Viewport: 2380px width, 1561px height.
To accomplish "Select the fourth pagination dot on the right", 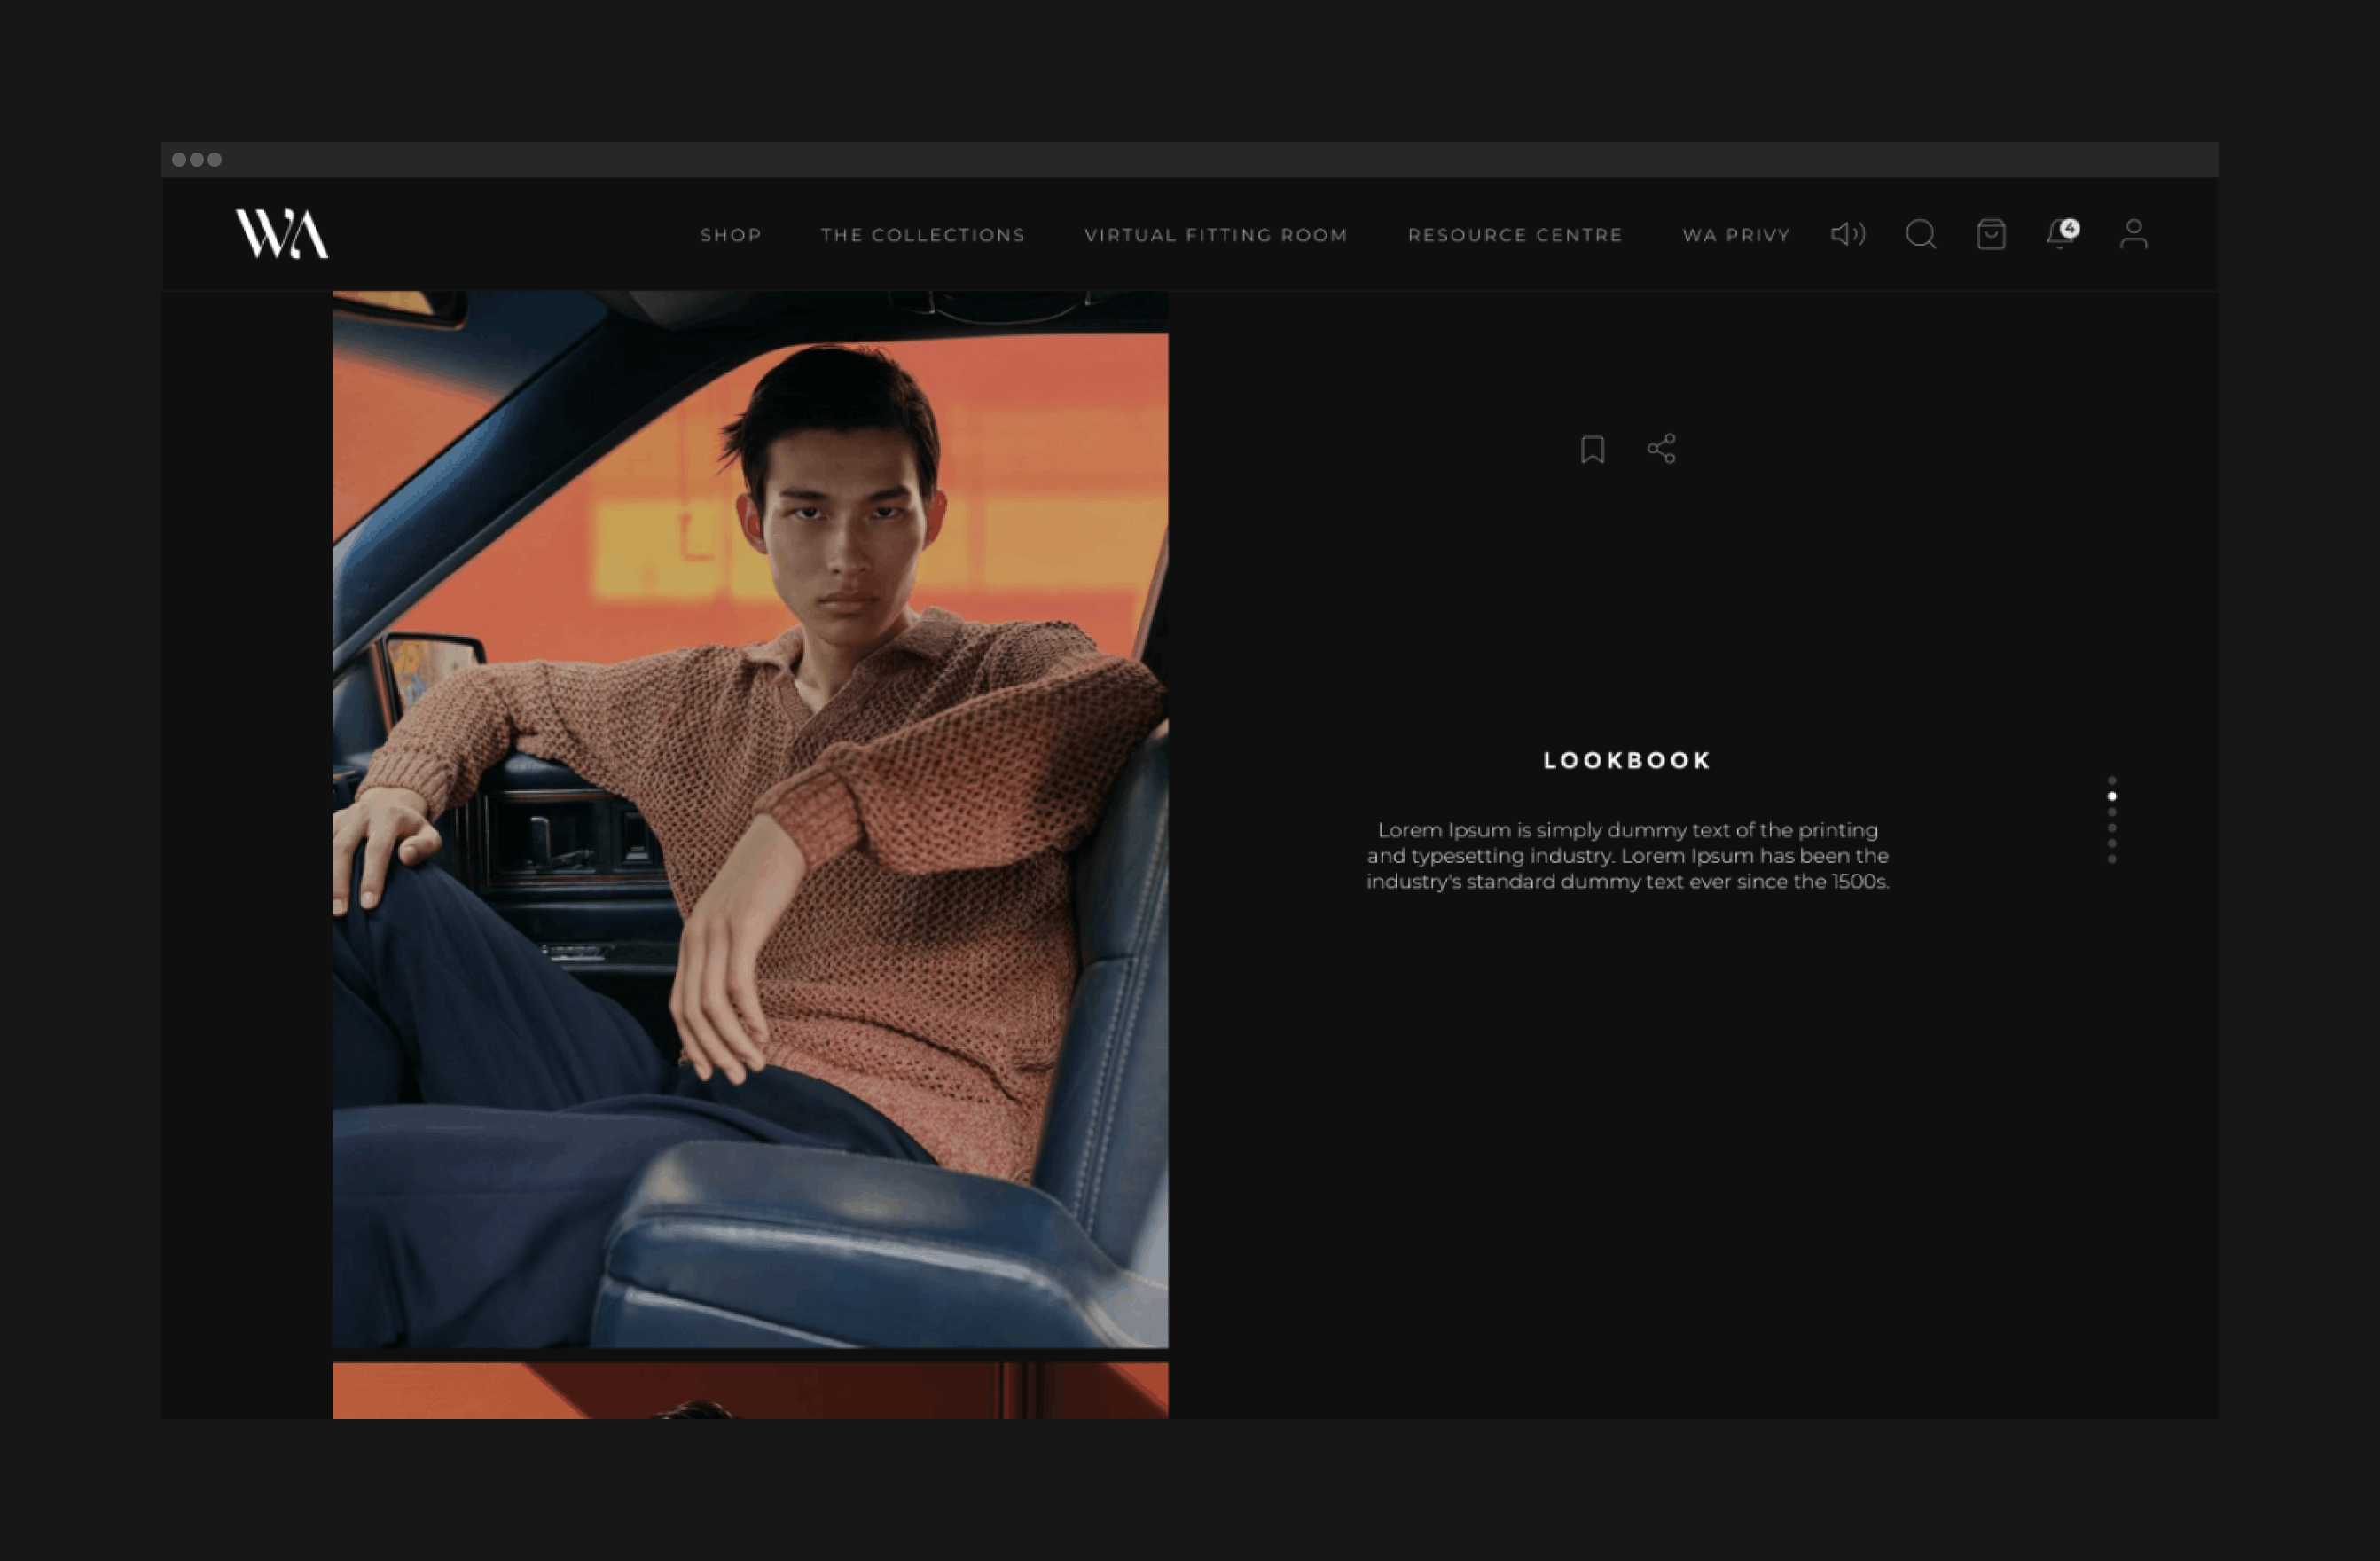I will 2112,828.
